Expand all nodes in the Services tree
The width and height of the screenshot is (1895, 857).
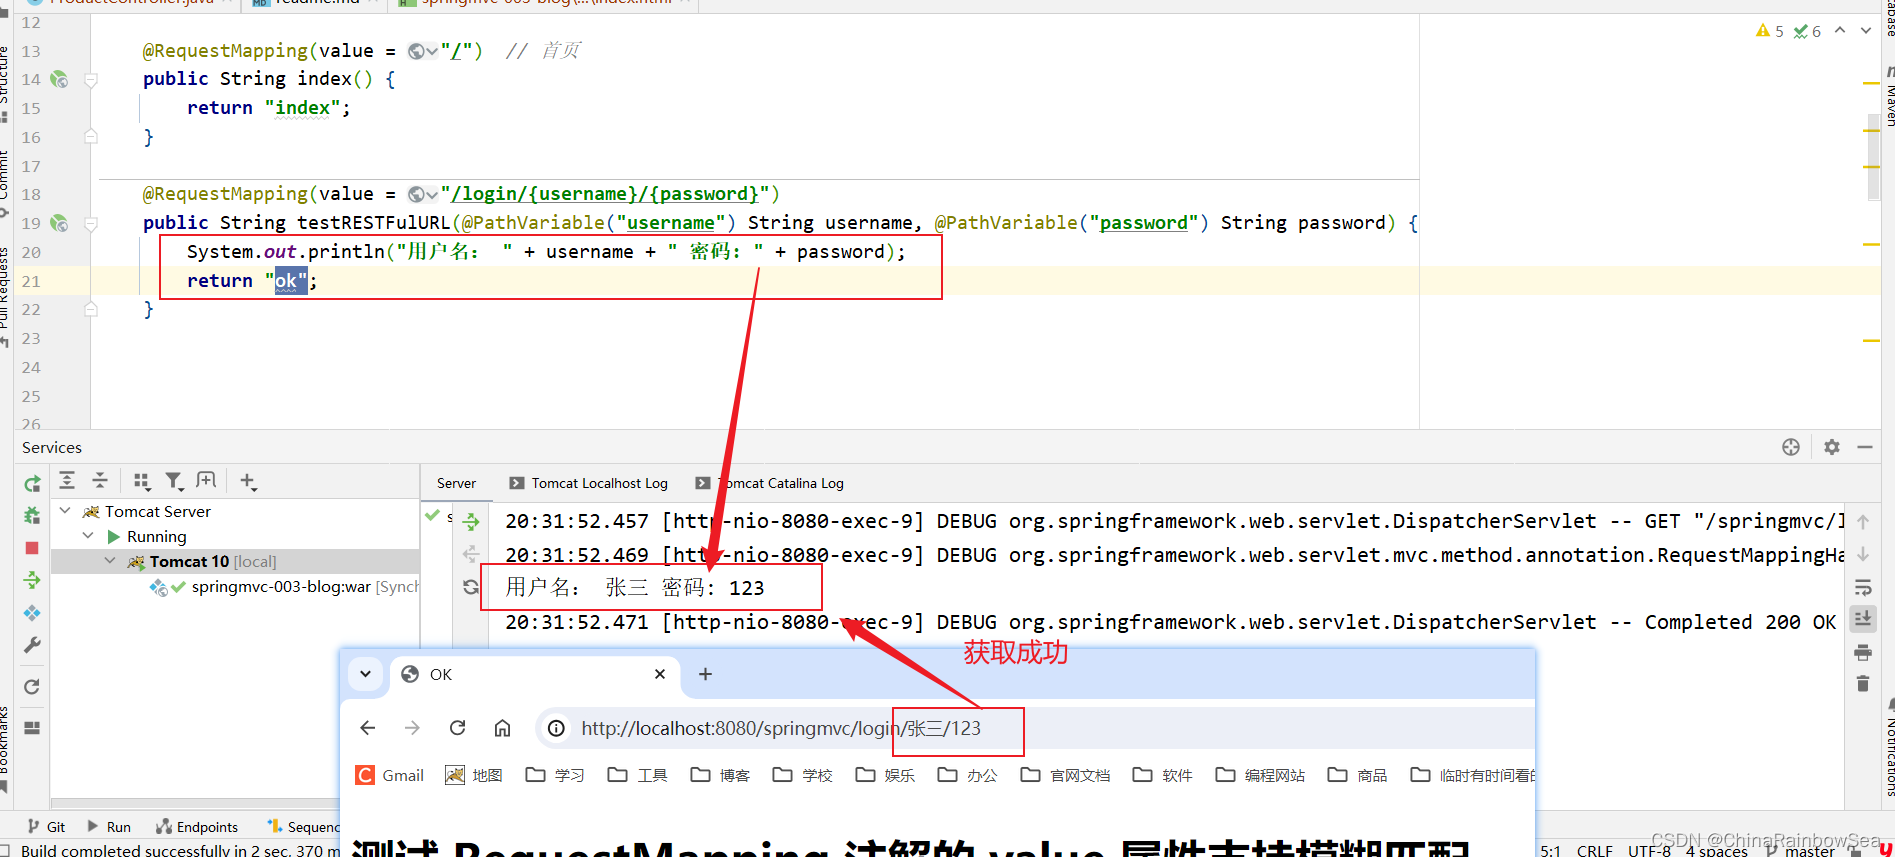(67, 481)
